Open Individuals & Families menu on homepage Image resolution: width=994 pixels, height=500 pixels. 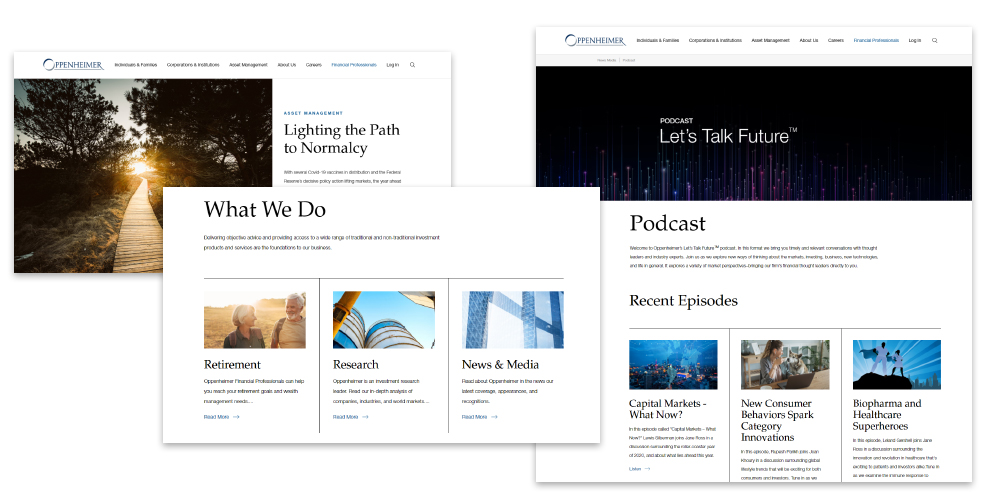[x=136, y=65]
